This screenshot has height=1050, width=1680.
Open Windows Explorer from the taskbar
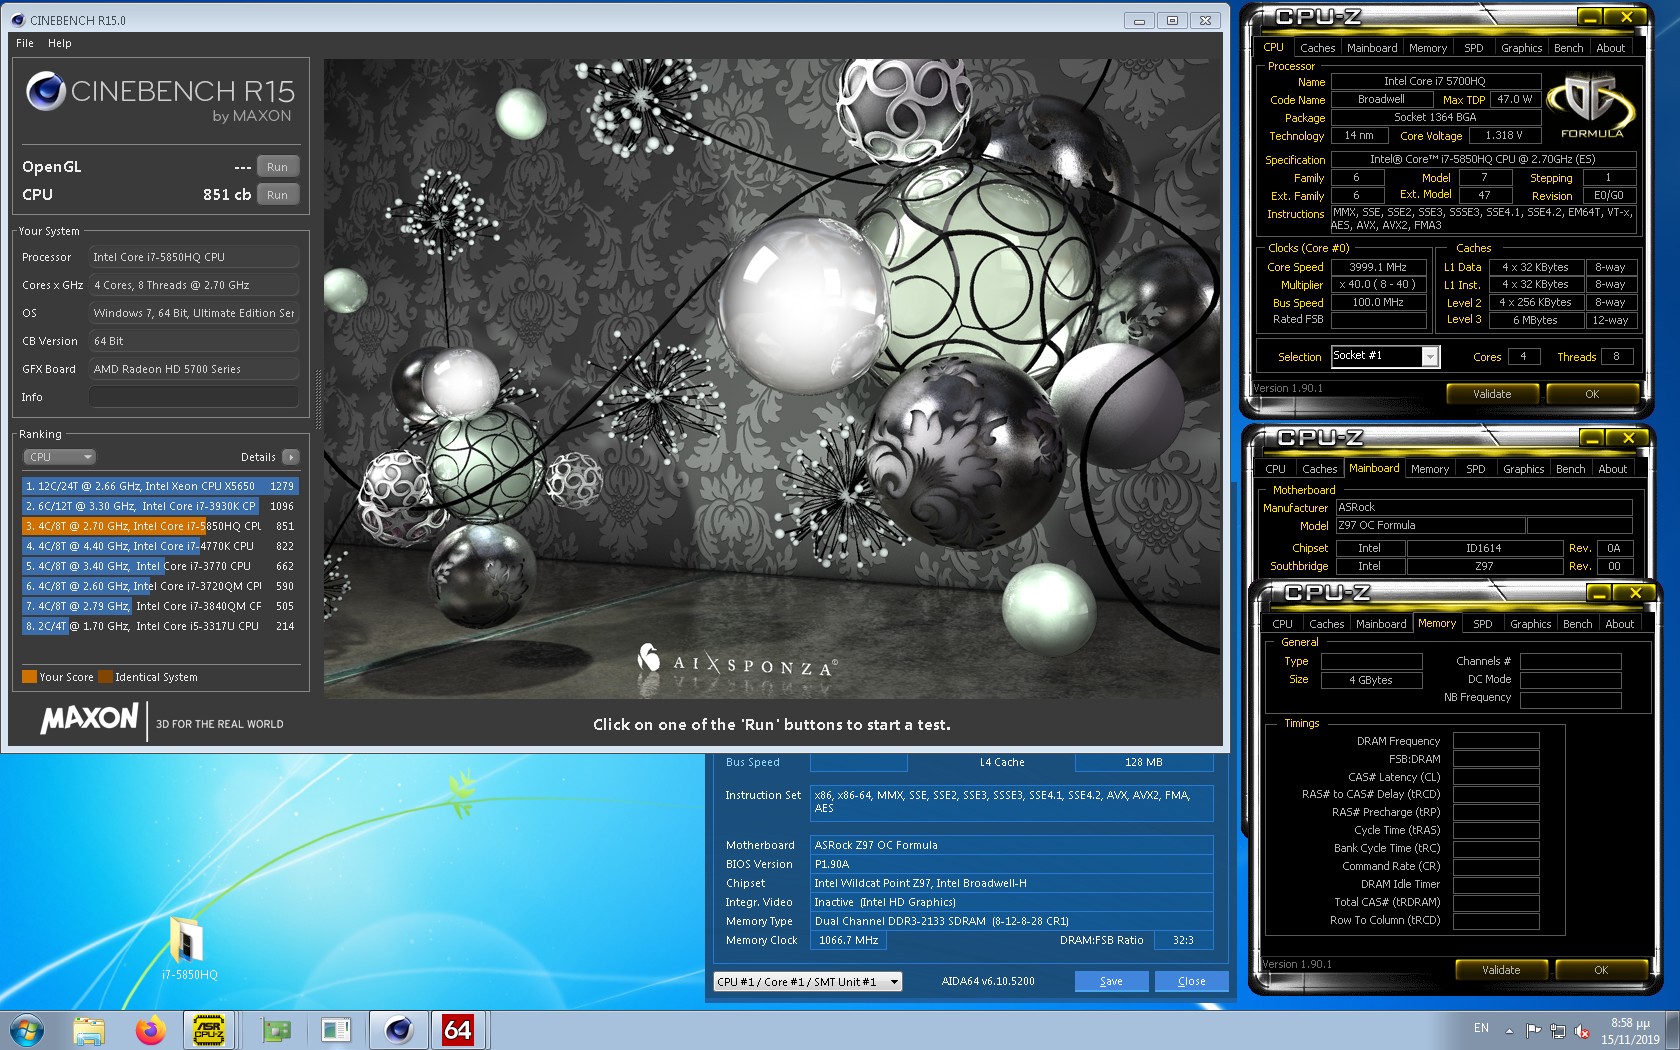point(89,1030)
